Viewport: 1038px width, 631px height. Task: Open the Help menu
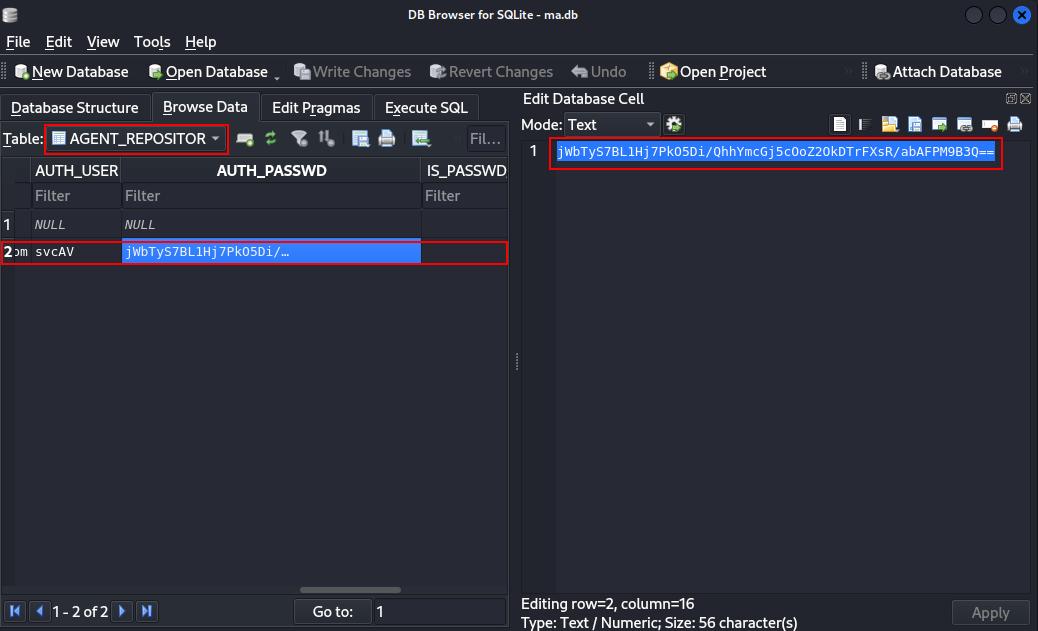point(201,42)
